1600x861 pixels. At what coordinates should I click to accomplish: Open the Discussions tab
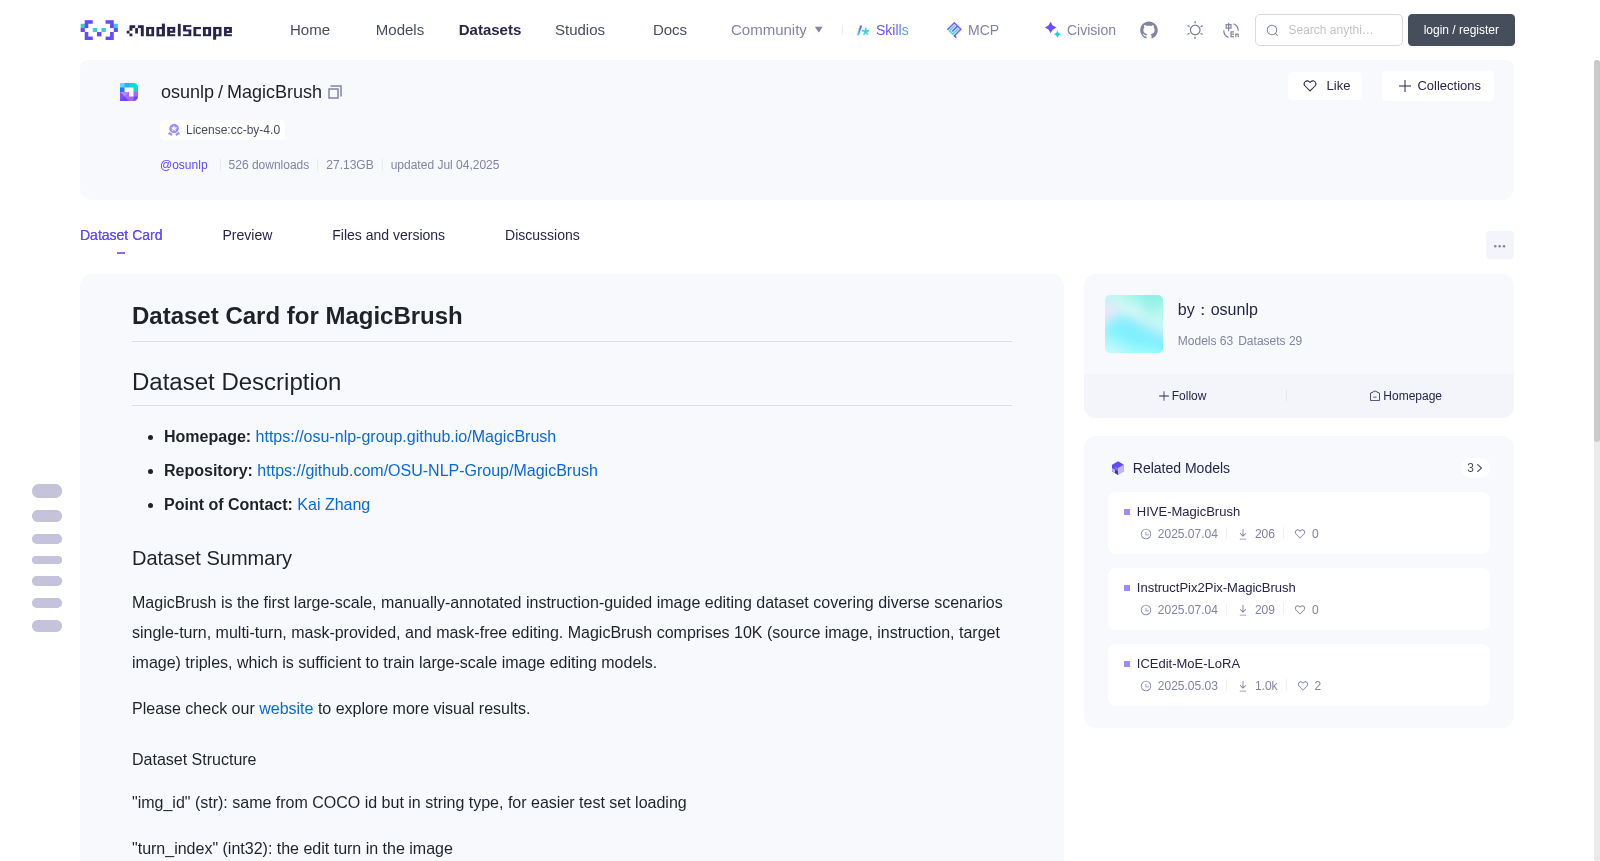click(542, 235)
